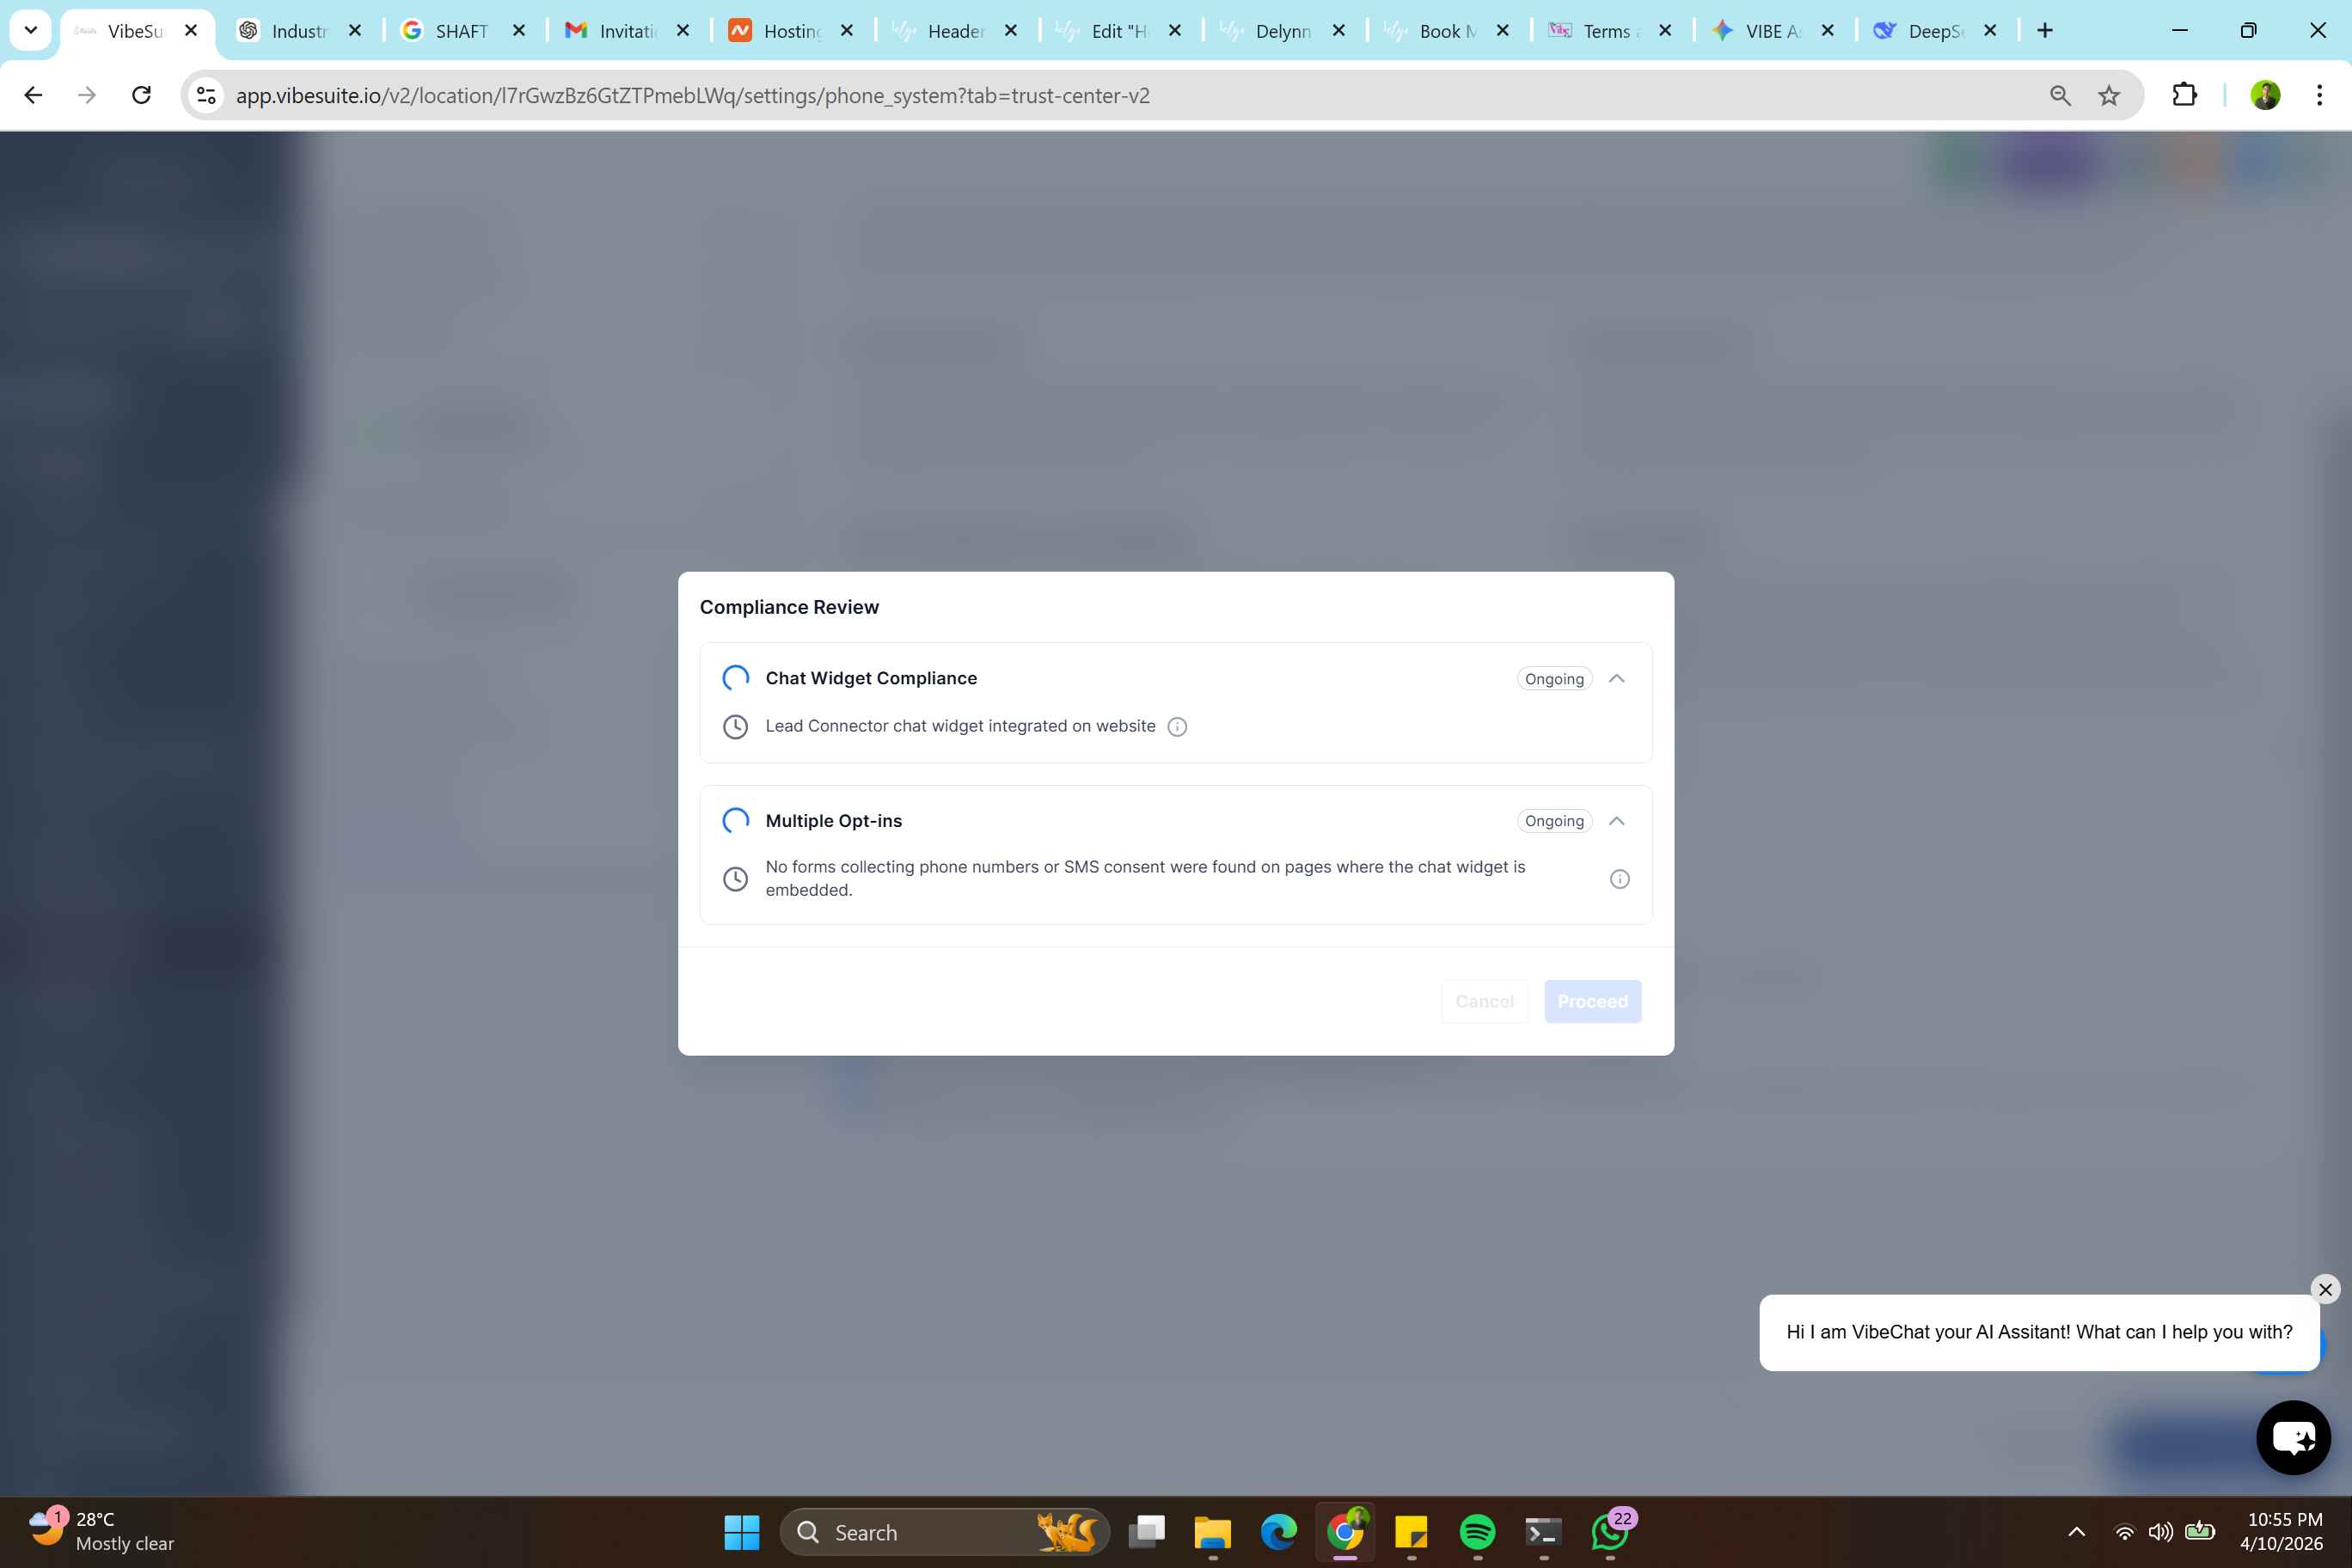Open the volume control in system tray
Image resolution: width=2352 pixels, height=1568 pixels.
tap(2160, 1532)
